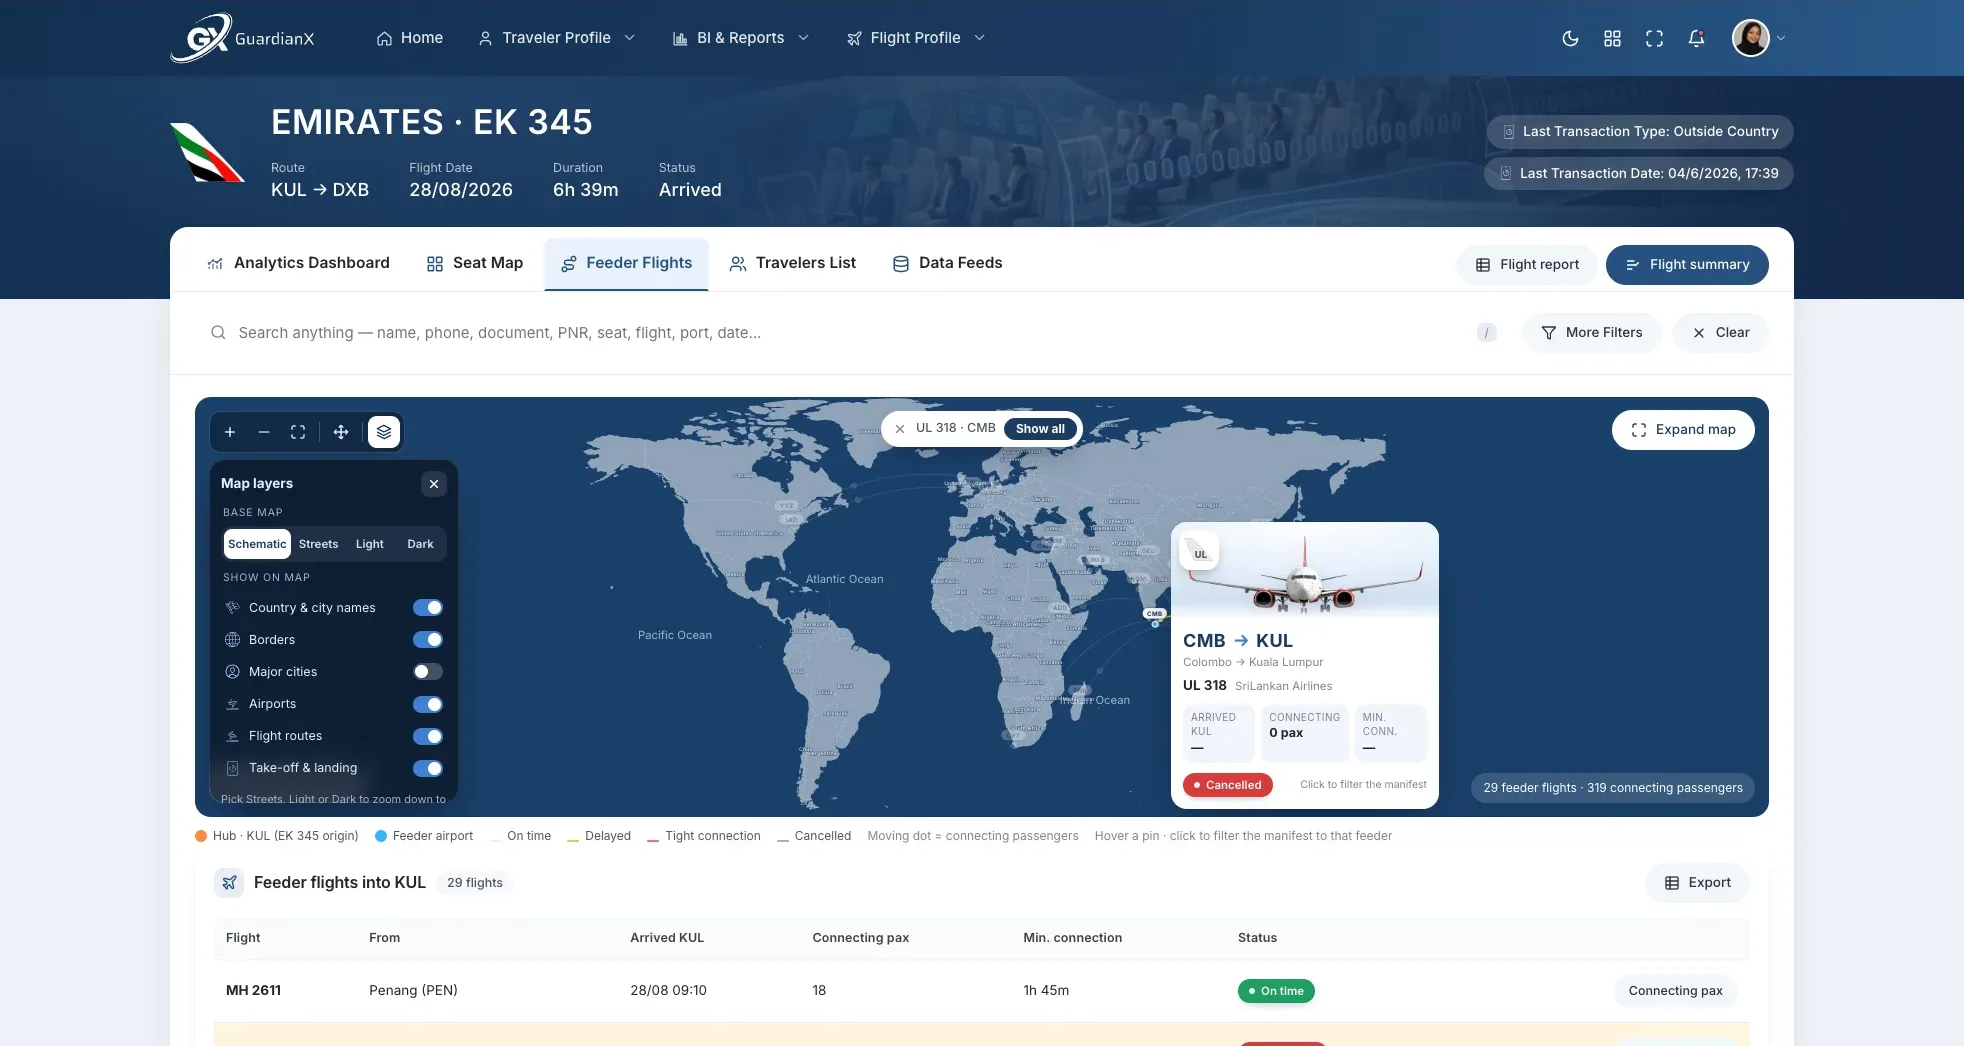Expand Flight Profile menu
1964x1046 pixels.
coord(916,38)
